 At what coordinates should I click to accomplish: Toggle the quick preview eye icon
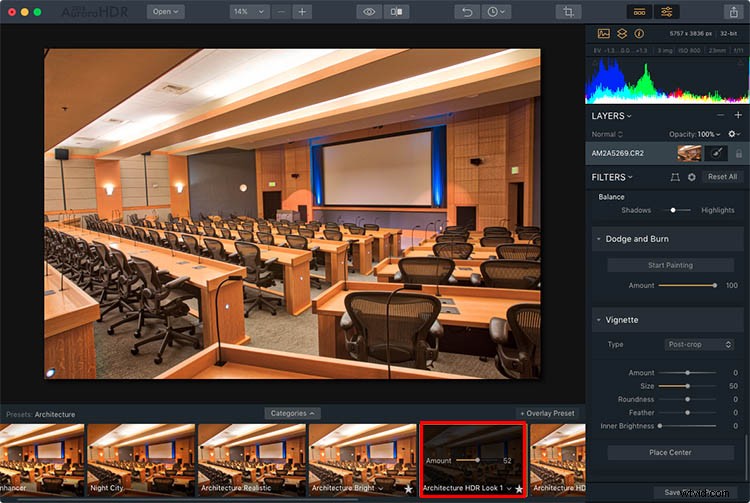click(369, 11)
